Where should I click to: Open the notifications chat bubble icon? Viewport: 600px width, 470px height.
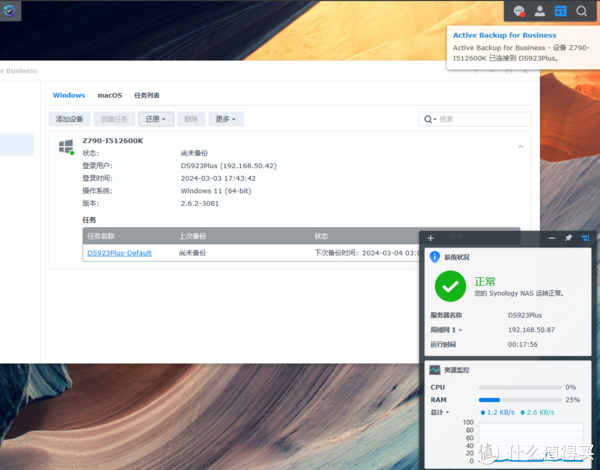(x=519, y=11)
